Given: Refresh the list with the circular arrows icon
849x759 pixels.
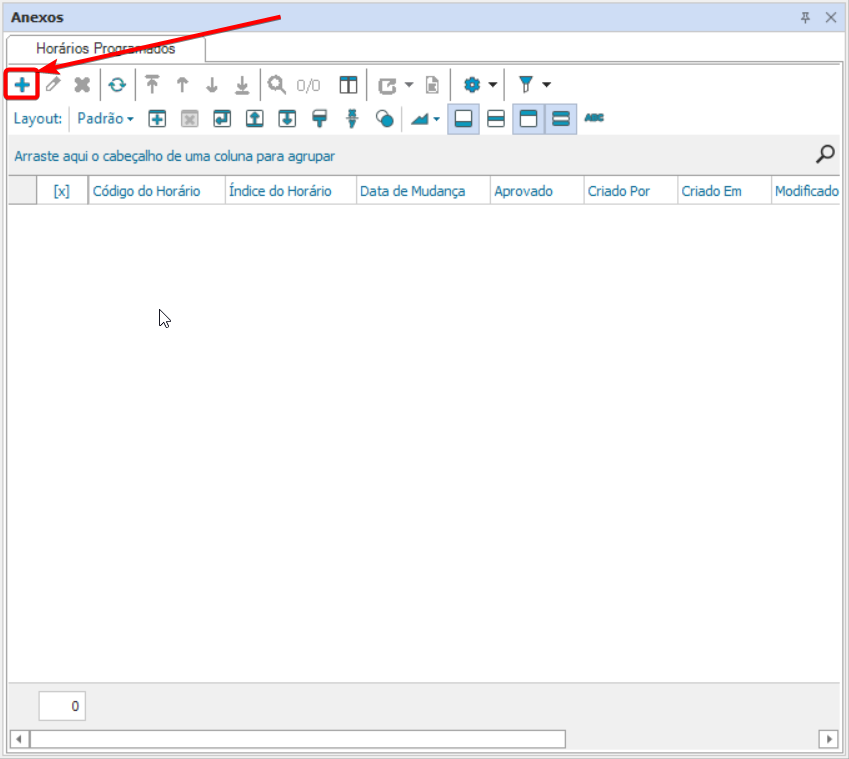Looking at the screenshot, I should click(x=117, y=85).
